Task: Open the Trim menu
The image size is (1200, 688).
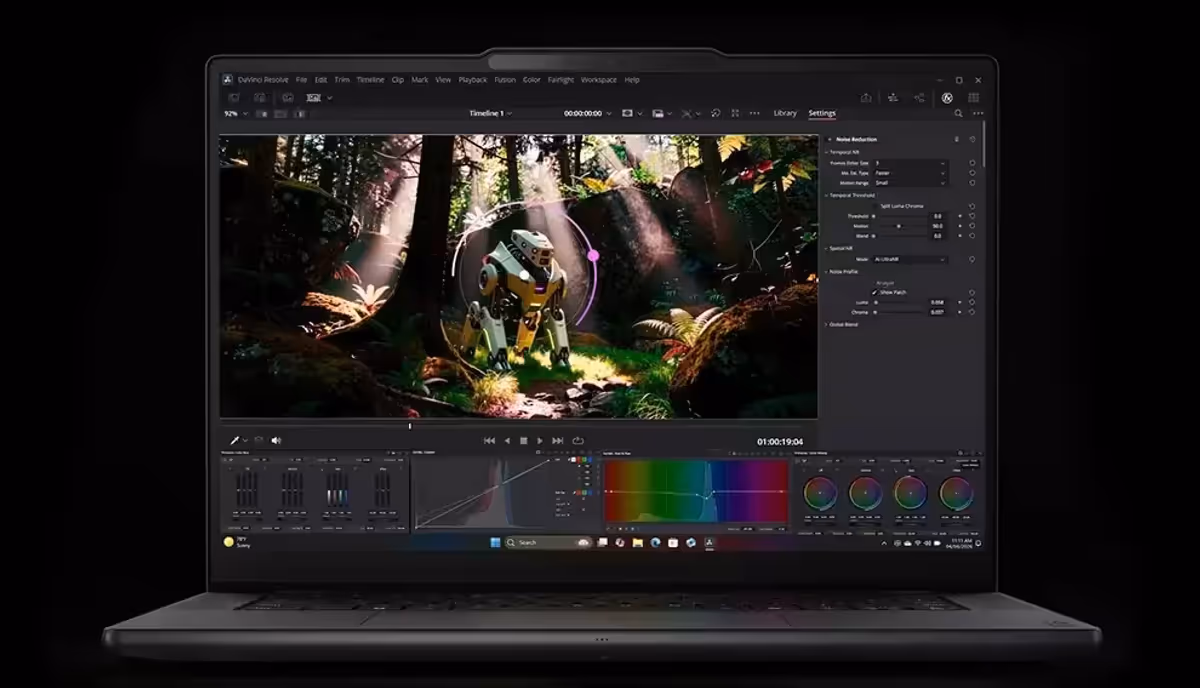Action: 342,80
